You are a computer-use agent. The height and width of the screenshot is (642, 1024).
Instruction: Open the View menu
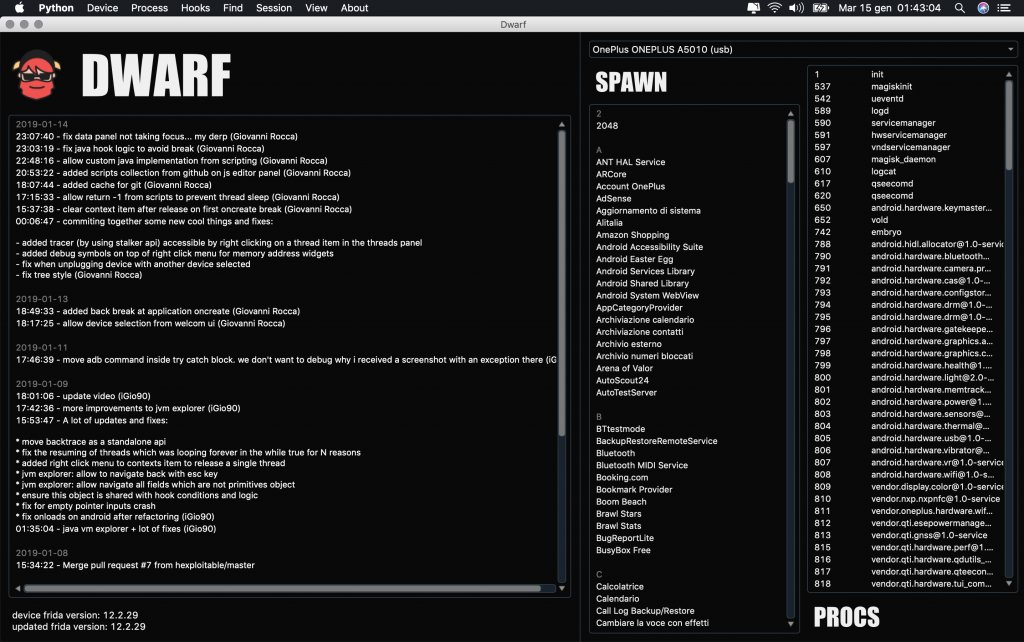click(316, 8)
